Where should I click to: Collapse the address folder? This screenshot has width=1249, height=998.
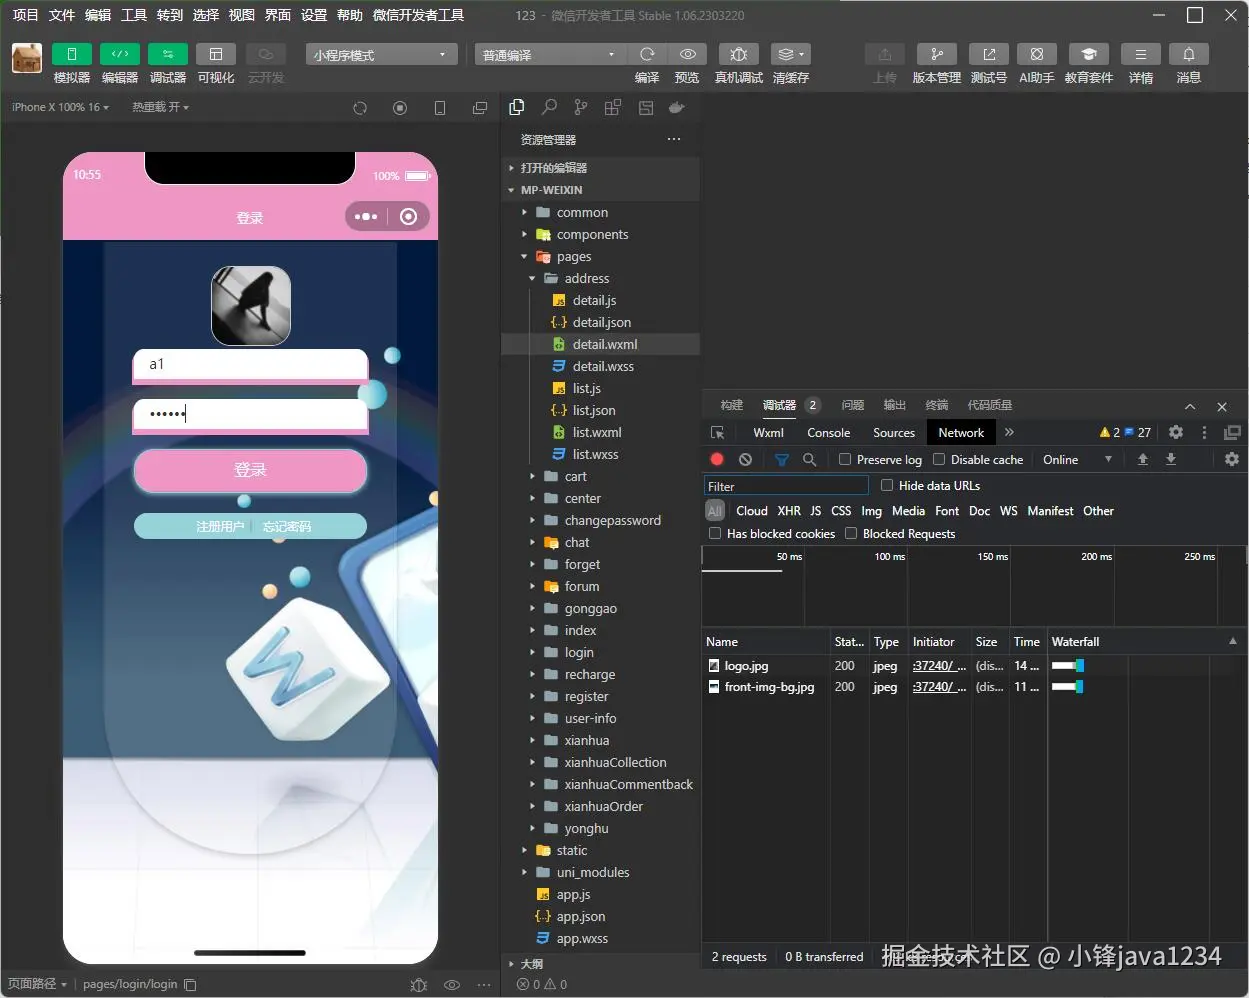pos(587,278)
